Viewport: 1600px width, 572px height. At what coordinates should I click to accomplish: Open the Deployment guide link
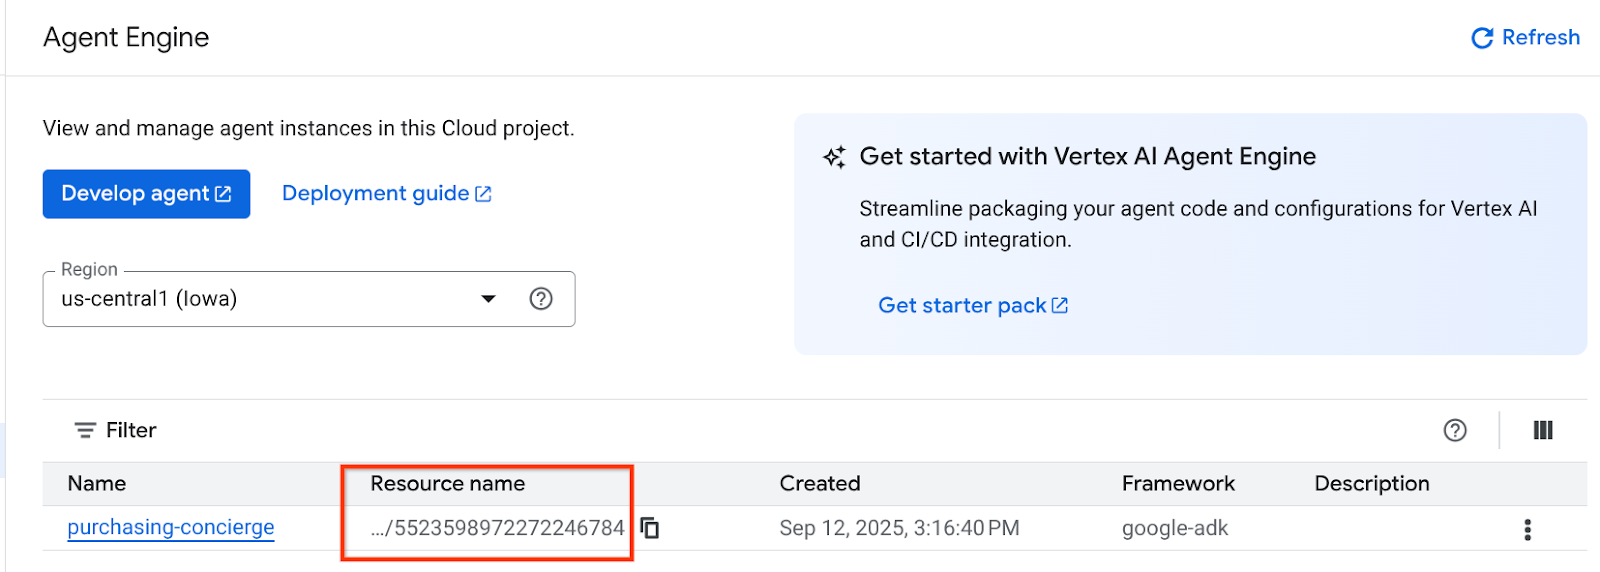(386, 194)
